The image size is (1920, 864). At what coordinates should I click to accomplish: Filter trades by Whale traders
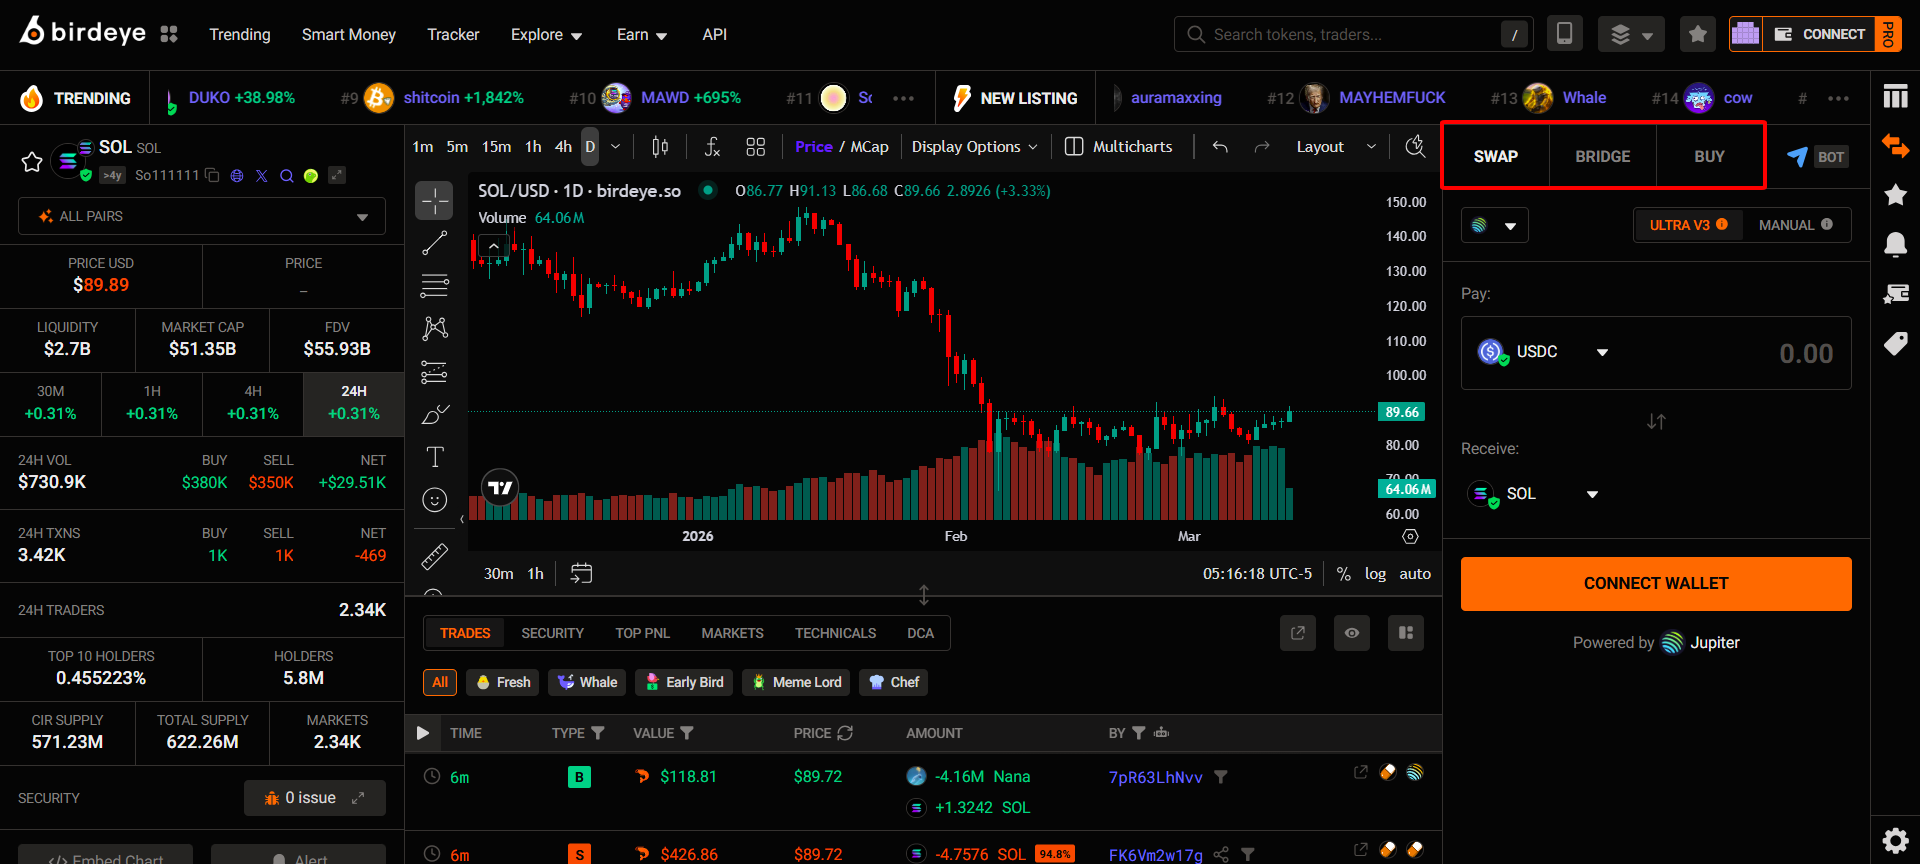pyautogui.click(x=587, y=682)
